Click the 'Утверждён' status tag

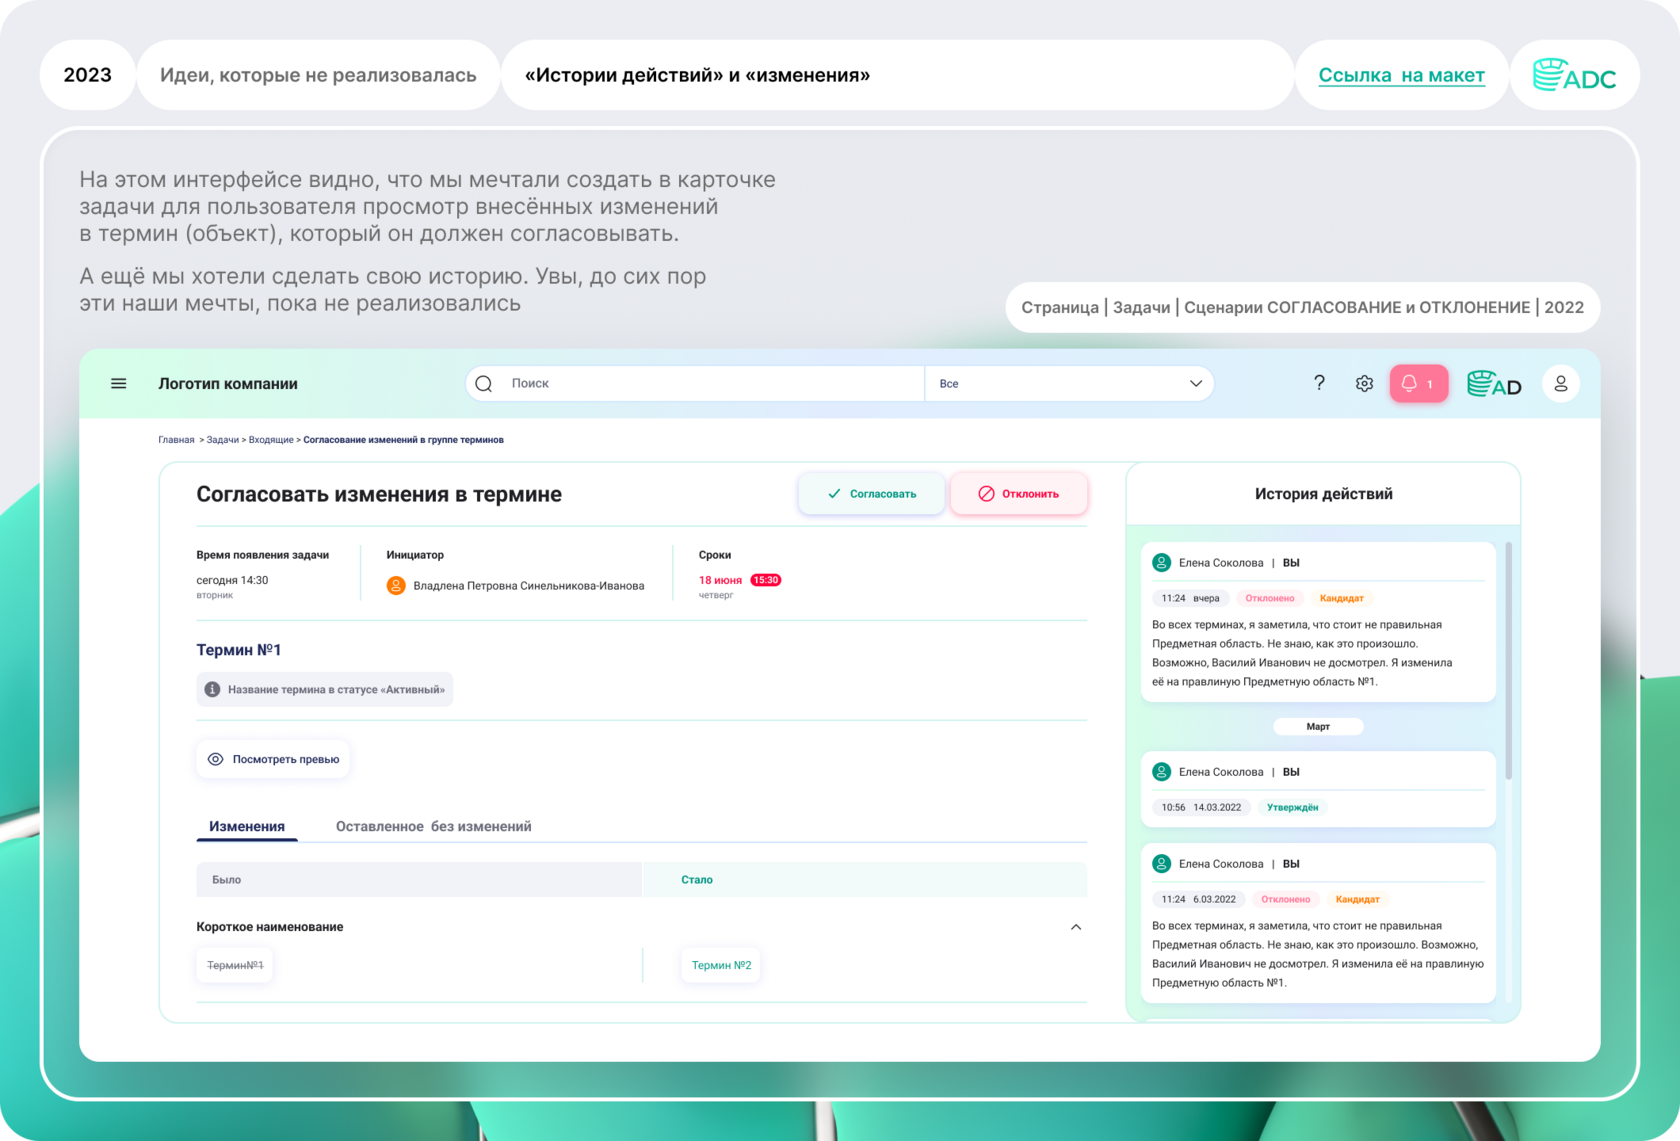coord(1292,808)
